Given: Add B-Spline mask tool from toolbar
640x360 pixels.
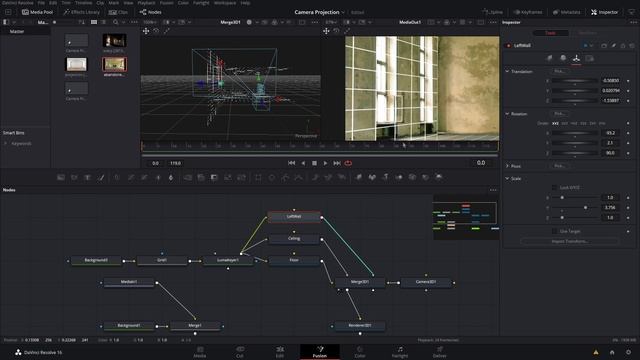Looking at the screenshot, I should [x=299, y=177].
